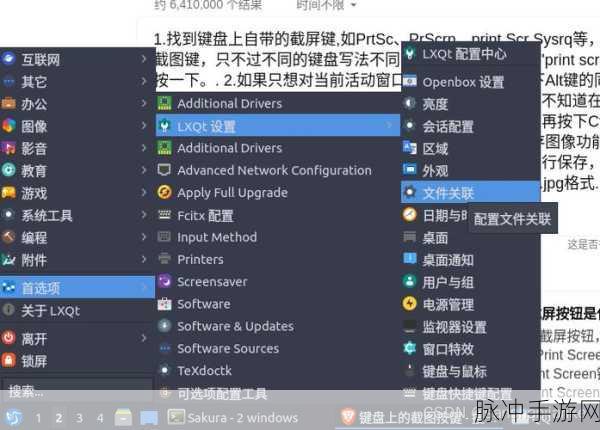The height and width of the screenshot is (430, 600).
Task: Click the 附件 (Accessories) category icon
Action: point(8,260)
